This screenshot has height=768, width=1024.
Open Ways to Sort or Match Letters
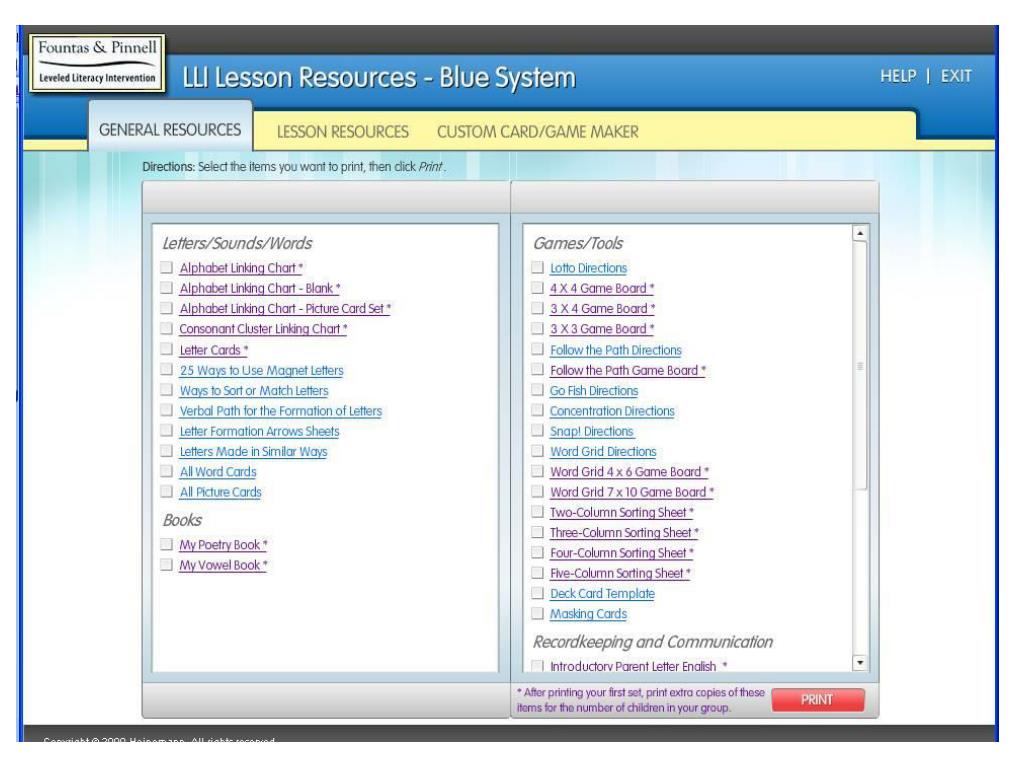[x=254, y=391]
